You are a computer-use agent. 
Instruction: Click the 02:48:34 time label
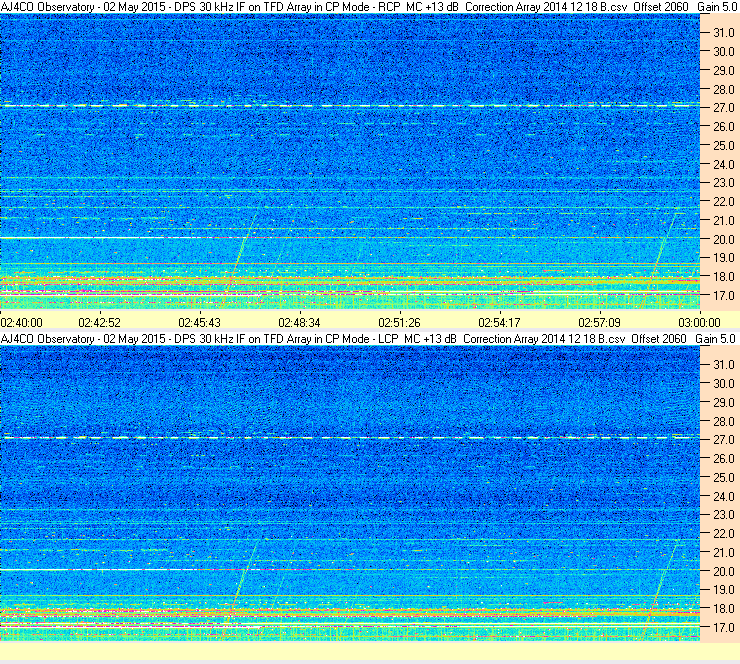coord(299,323)
